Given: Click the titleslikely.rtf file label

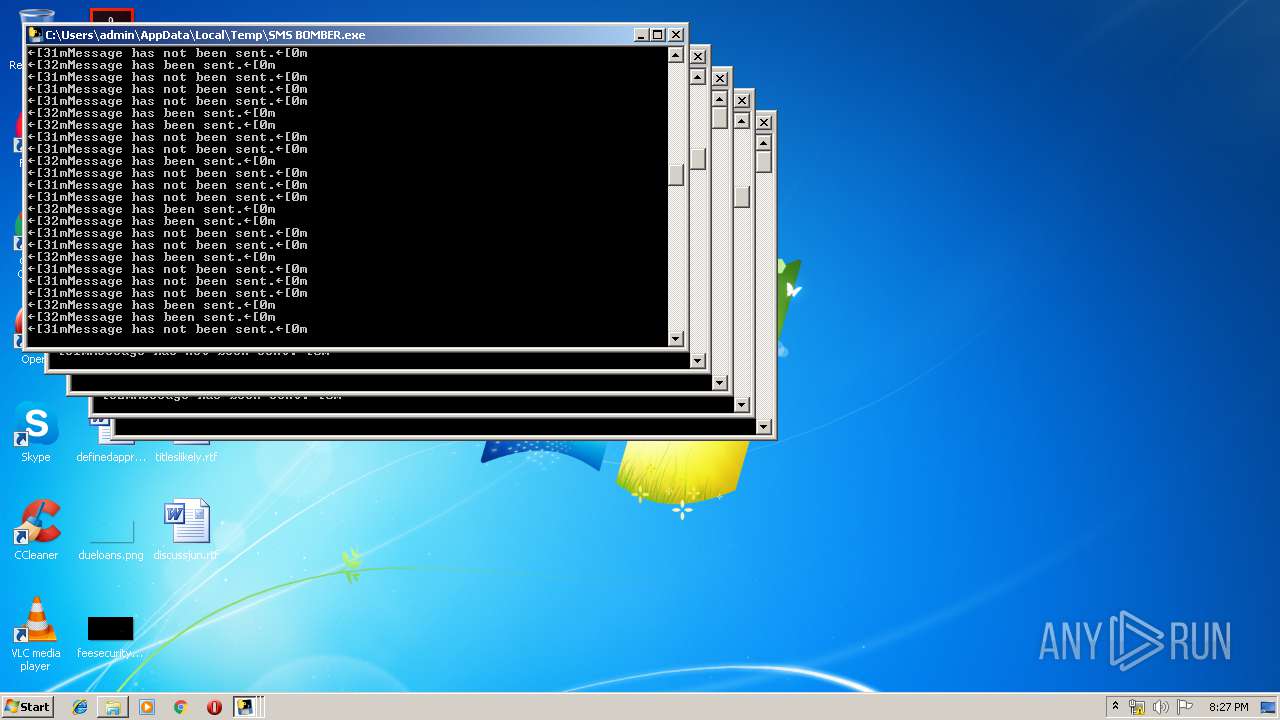Looking at the screenshot, I should coord(186,457).
